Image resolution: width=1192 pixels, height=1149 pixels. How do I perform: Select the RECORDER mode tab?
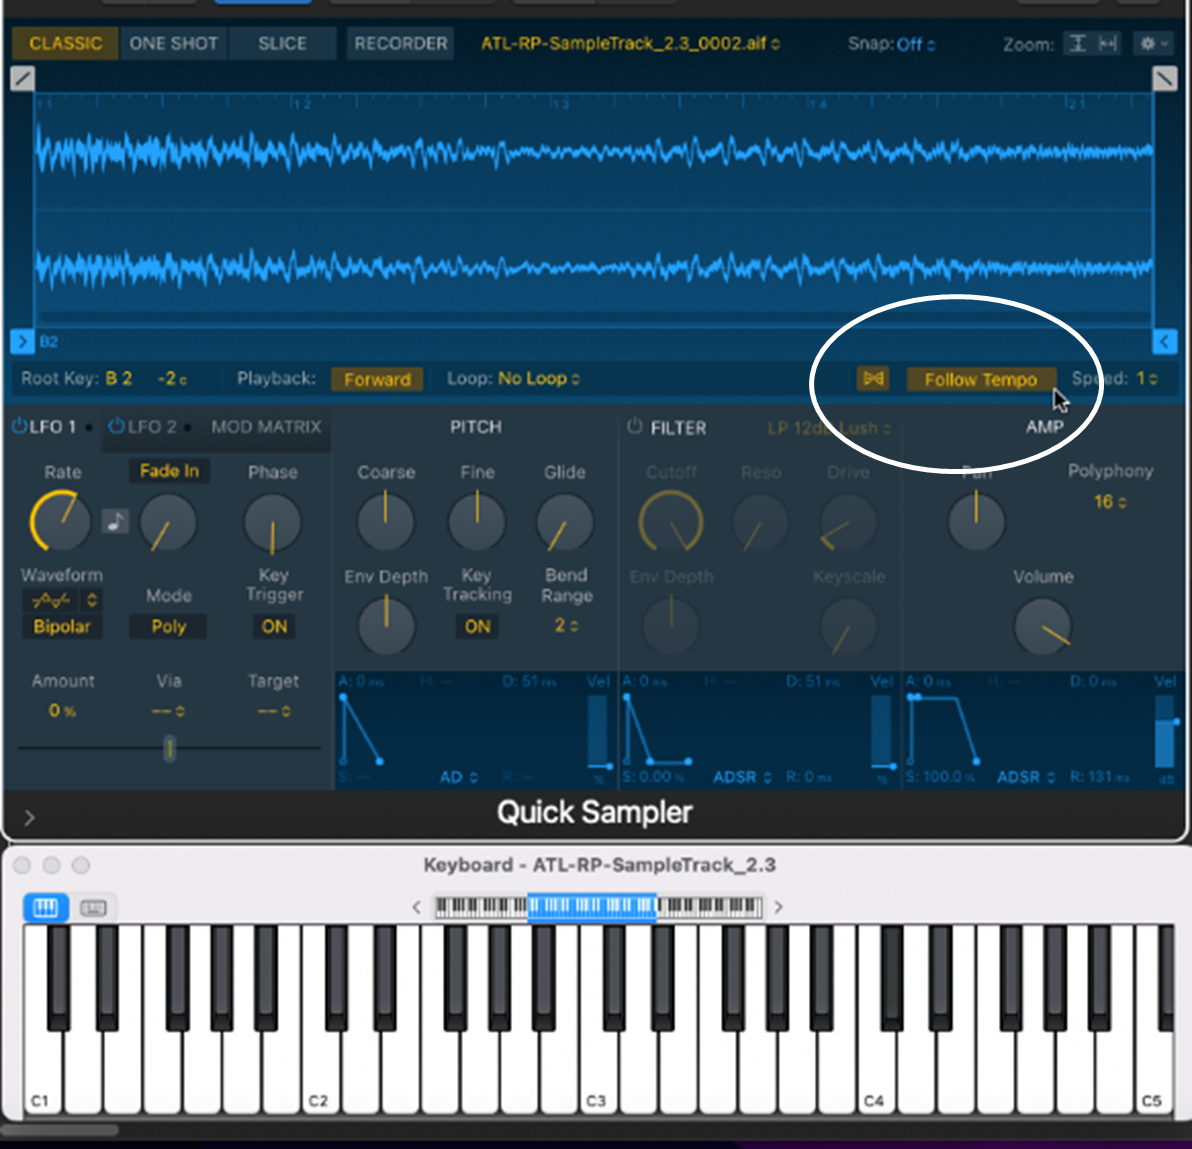[x=401, y=43]
